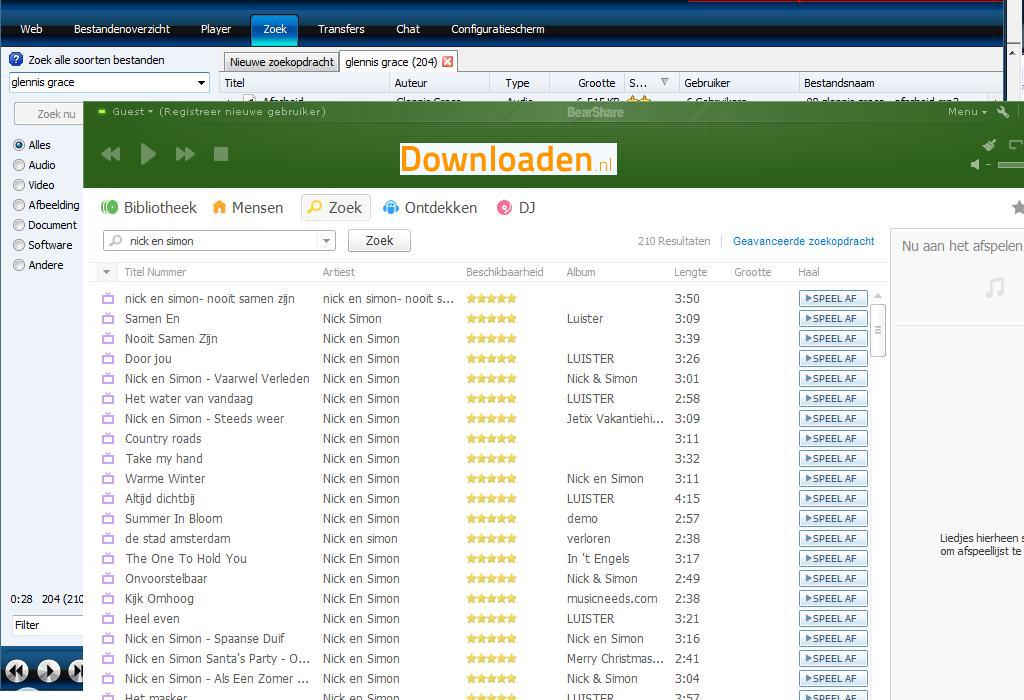
Task: Open the 'Chat' tab
Action: (408, 29)
